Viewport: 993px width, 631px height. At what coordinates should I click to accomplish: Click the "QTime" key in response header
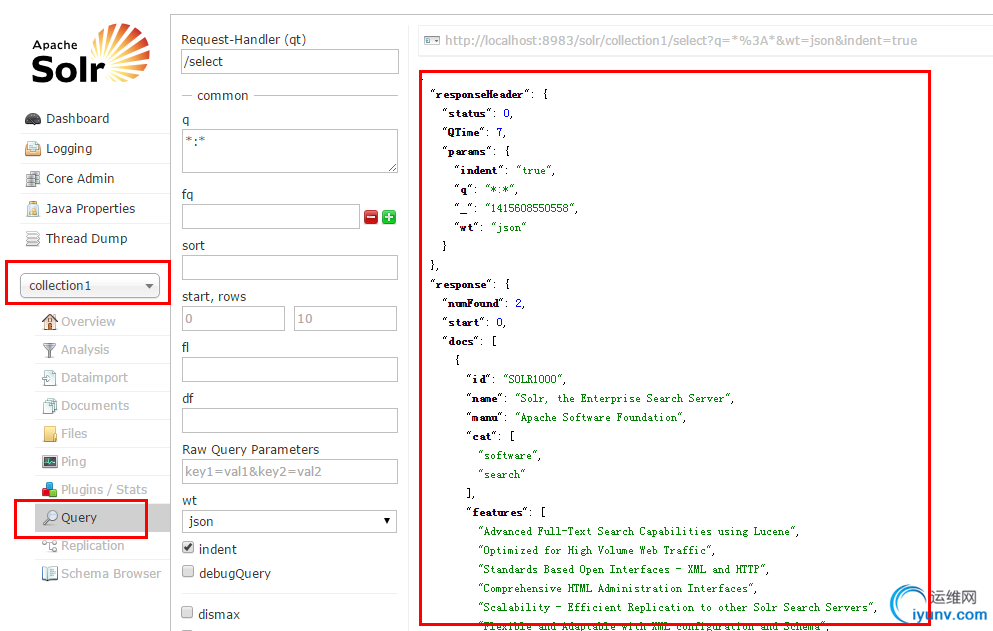click(x=466, y=132)
